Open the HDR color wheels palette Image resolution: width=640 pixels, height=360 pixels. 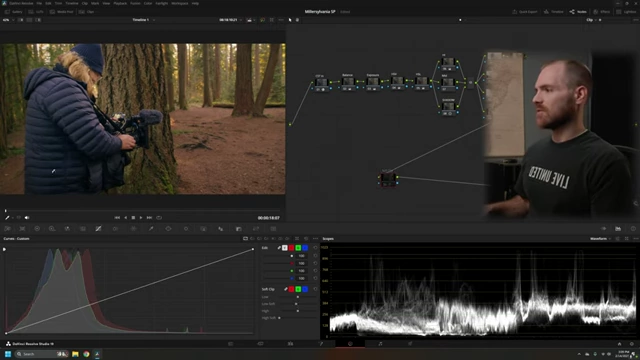pyautogui.click(x=52, y=229)
